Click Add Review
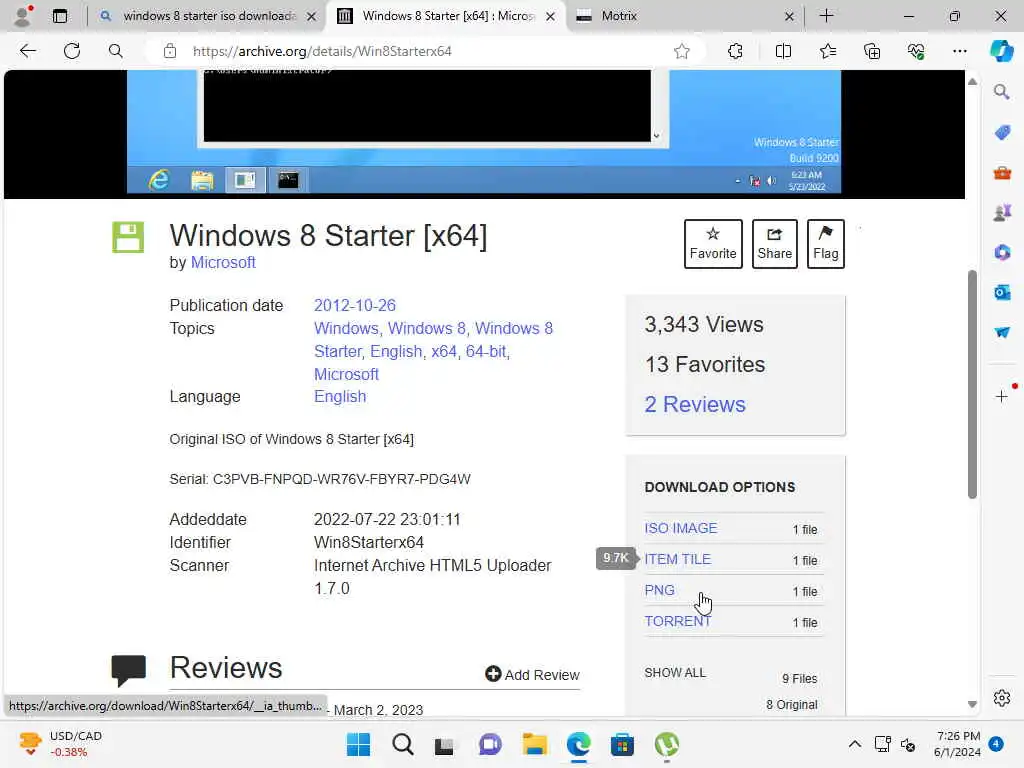This screenshot has height=768, width=1024. [x=532, y=675]
